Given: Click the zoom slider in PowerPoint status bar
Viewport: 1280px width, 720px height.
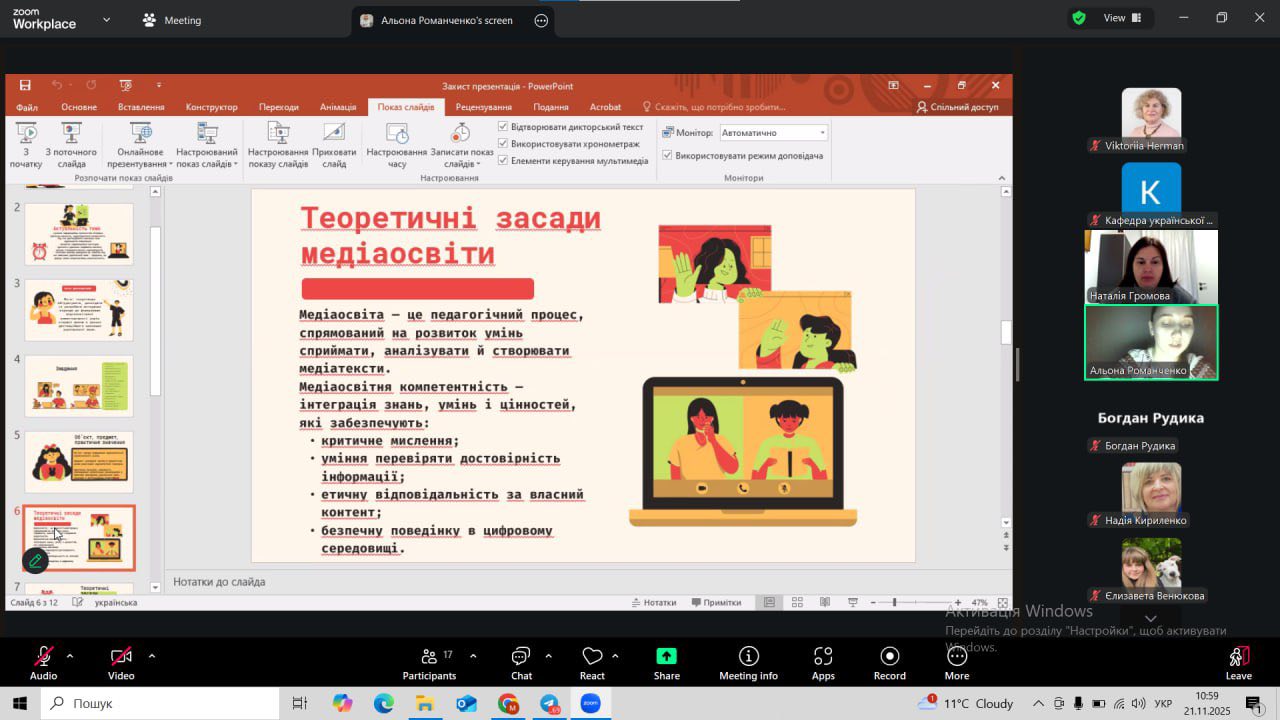Looking at the screenshot, I should (x=894, y=603).
